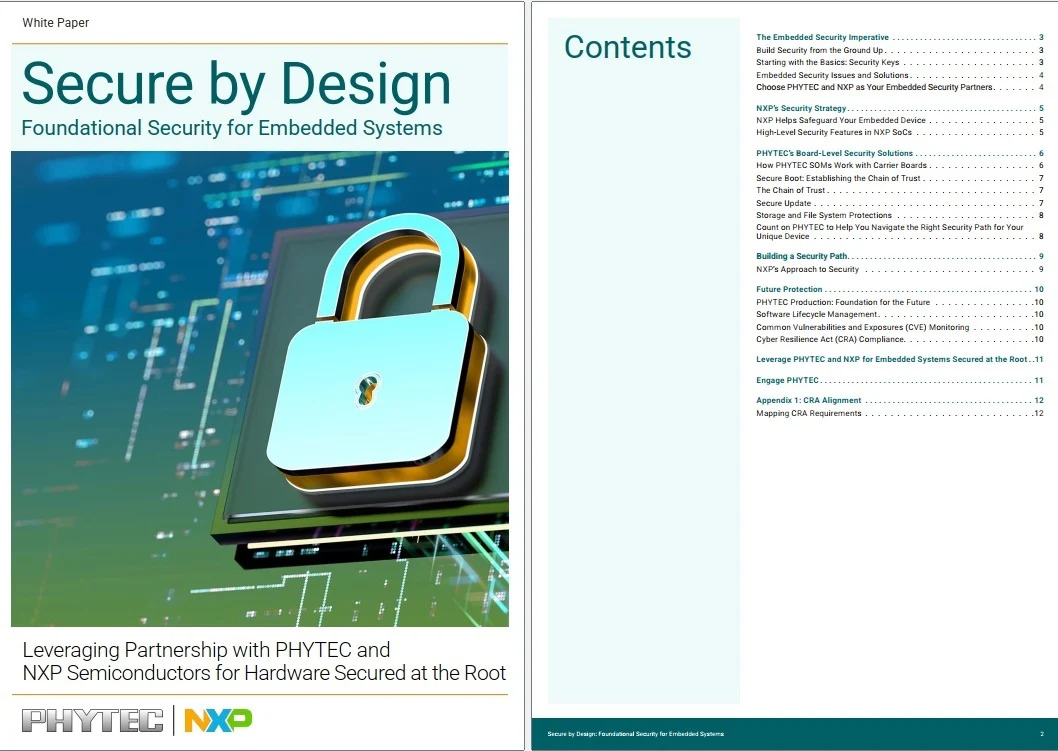Go to 'Cyber Resilience Act (CRA) Compliance'
This screenshot has width=1058, height=751.
899,339
